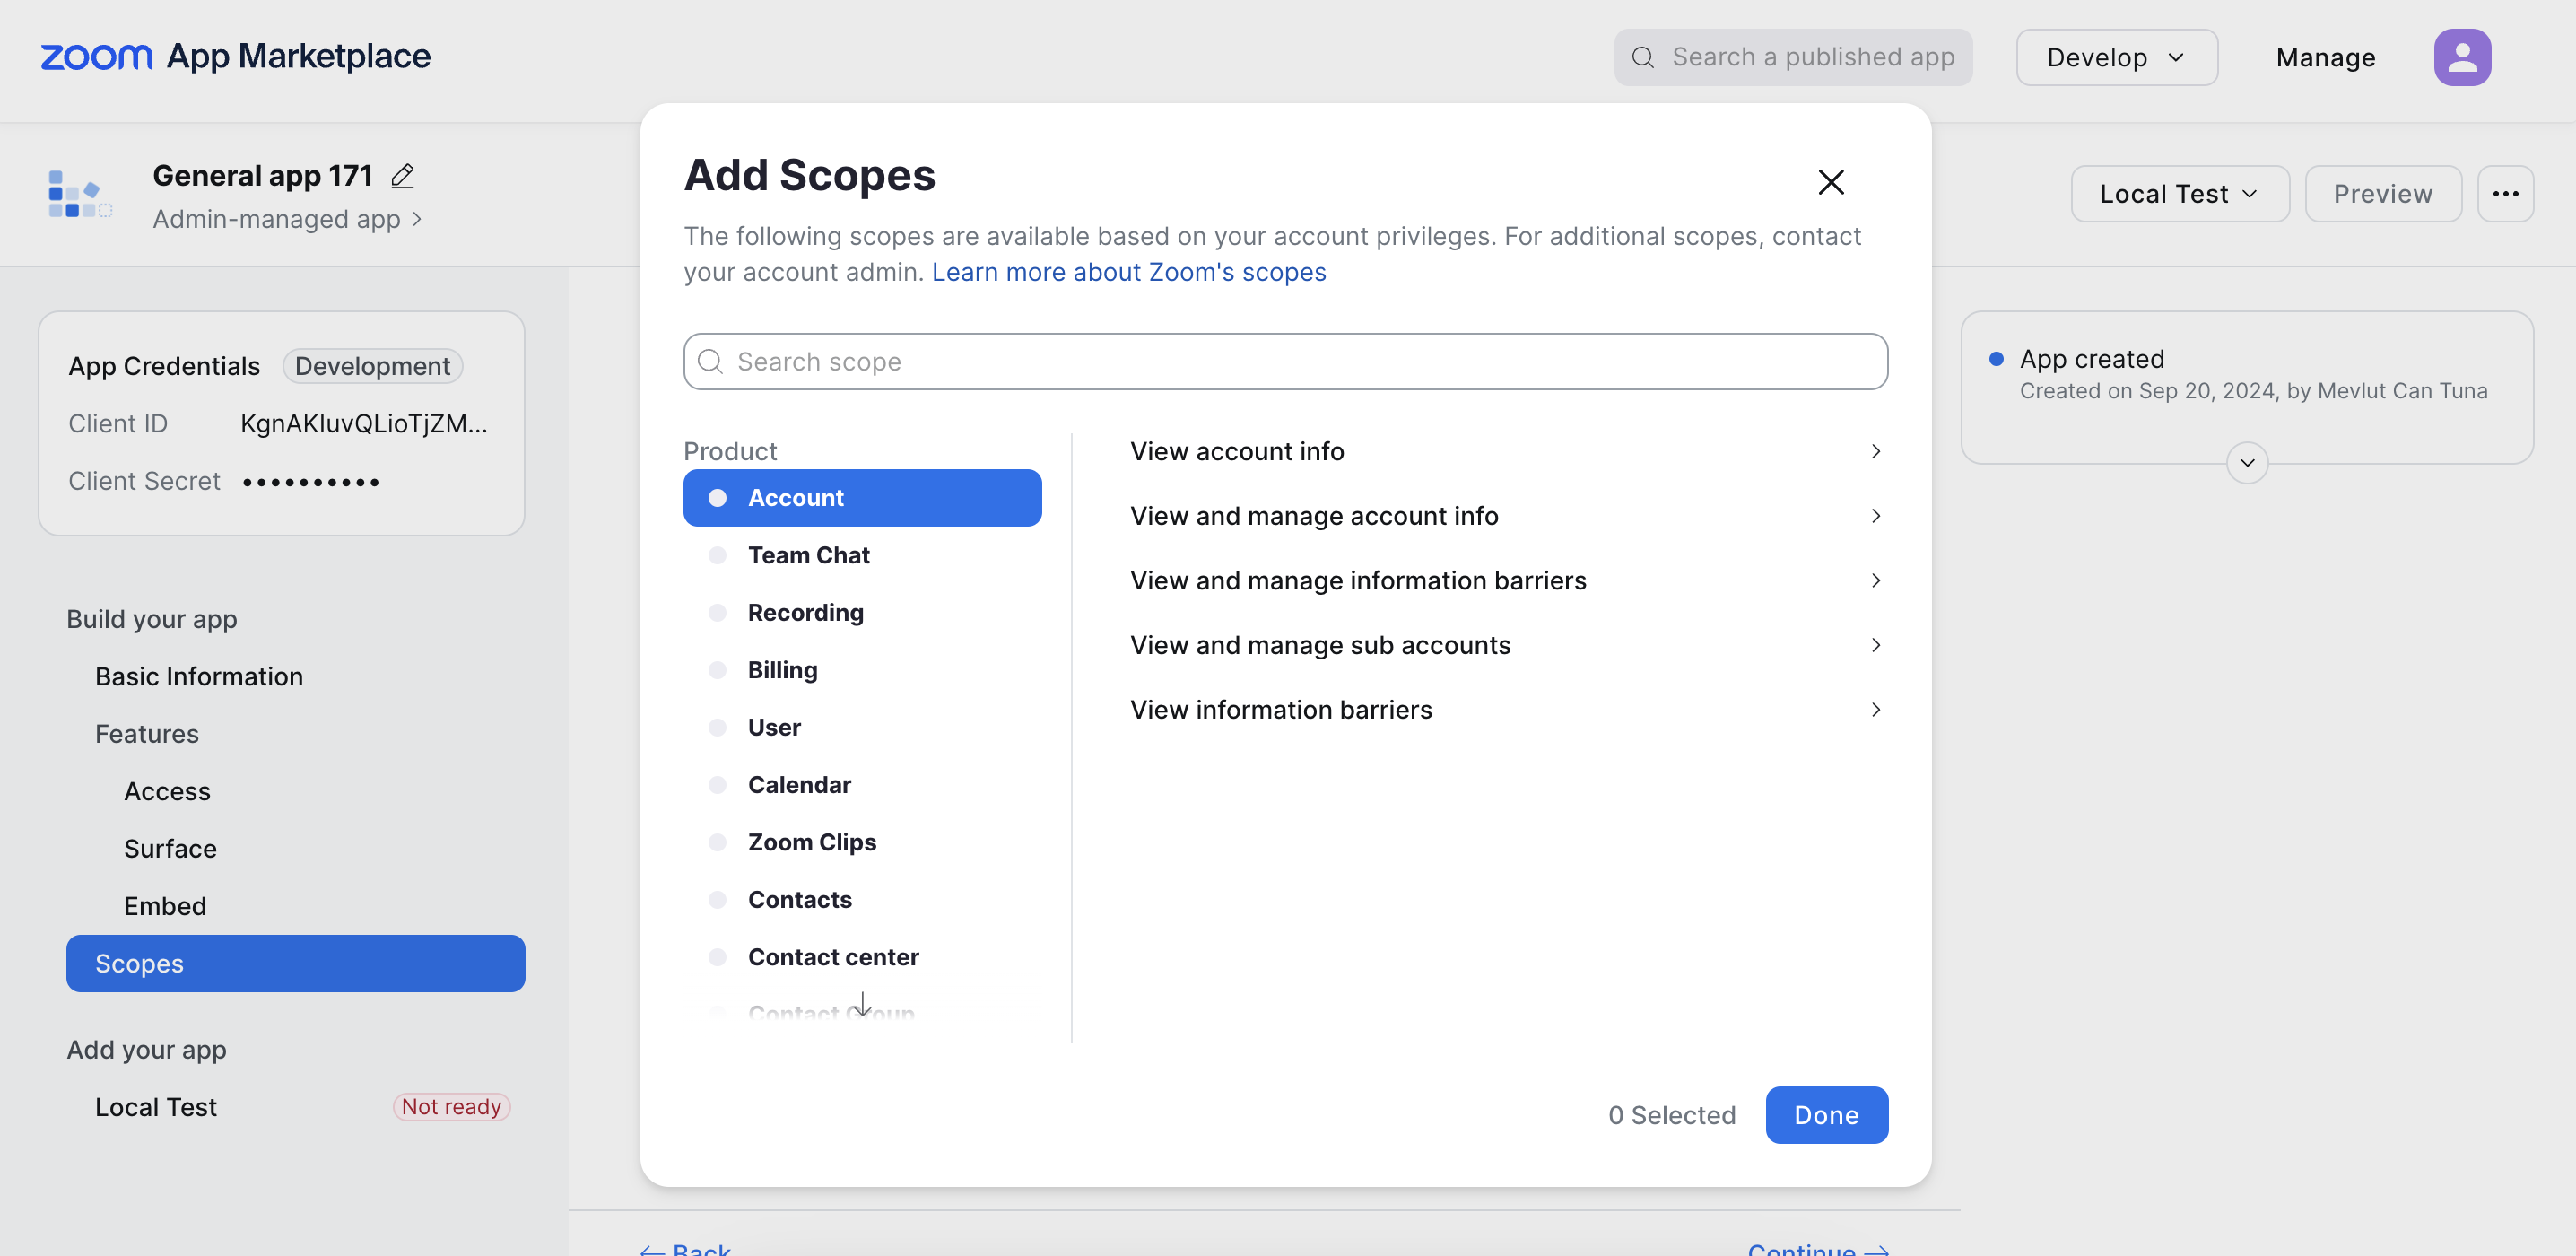Open the Local Test dropdown

pos(2179,194)
